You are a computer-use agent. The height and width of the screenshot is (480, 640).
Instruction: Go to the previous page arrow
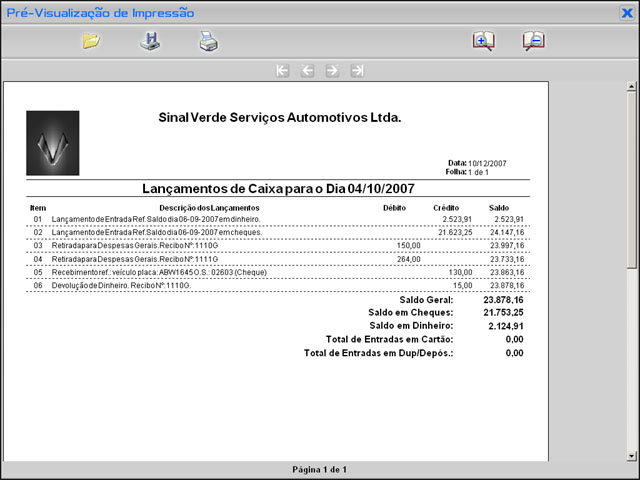(307, 71)
